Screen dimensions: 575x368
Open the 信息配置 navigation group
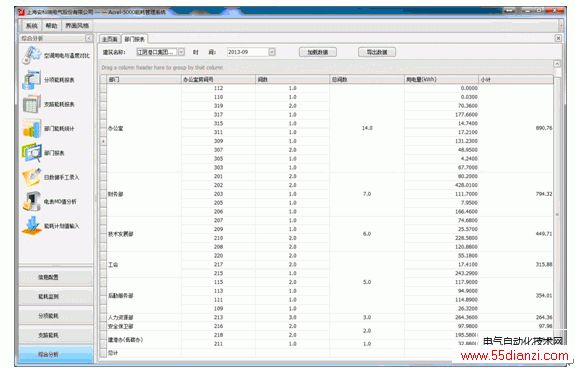[x=56, y=277]
